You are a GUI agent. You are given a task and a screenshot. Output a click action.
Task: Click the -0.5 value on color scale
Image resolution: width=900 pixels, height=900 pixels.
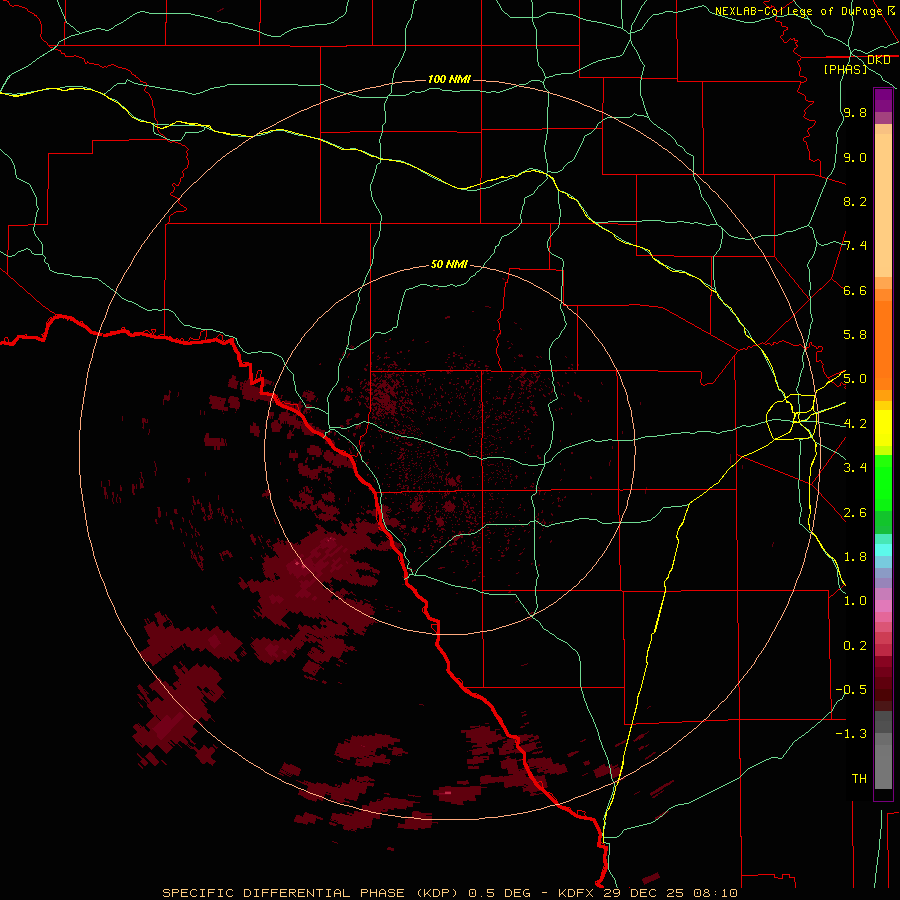pyautogui.click(x=851, y=690)
